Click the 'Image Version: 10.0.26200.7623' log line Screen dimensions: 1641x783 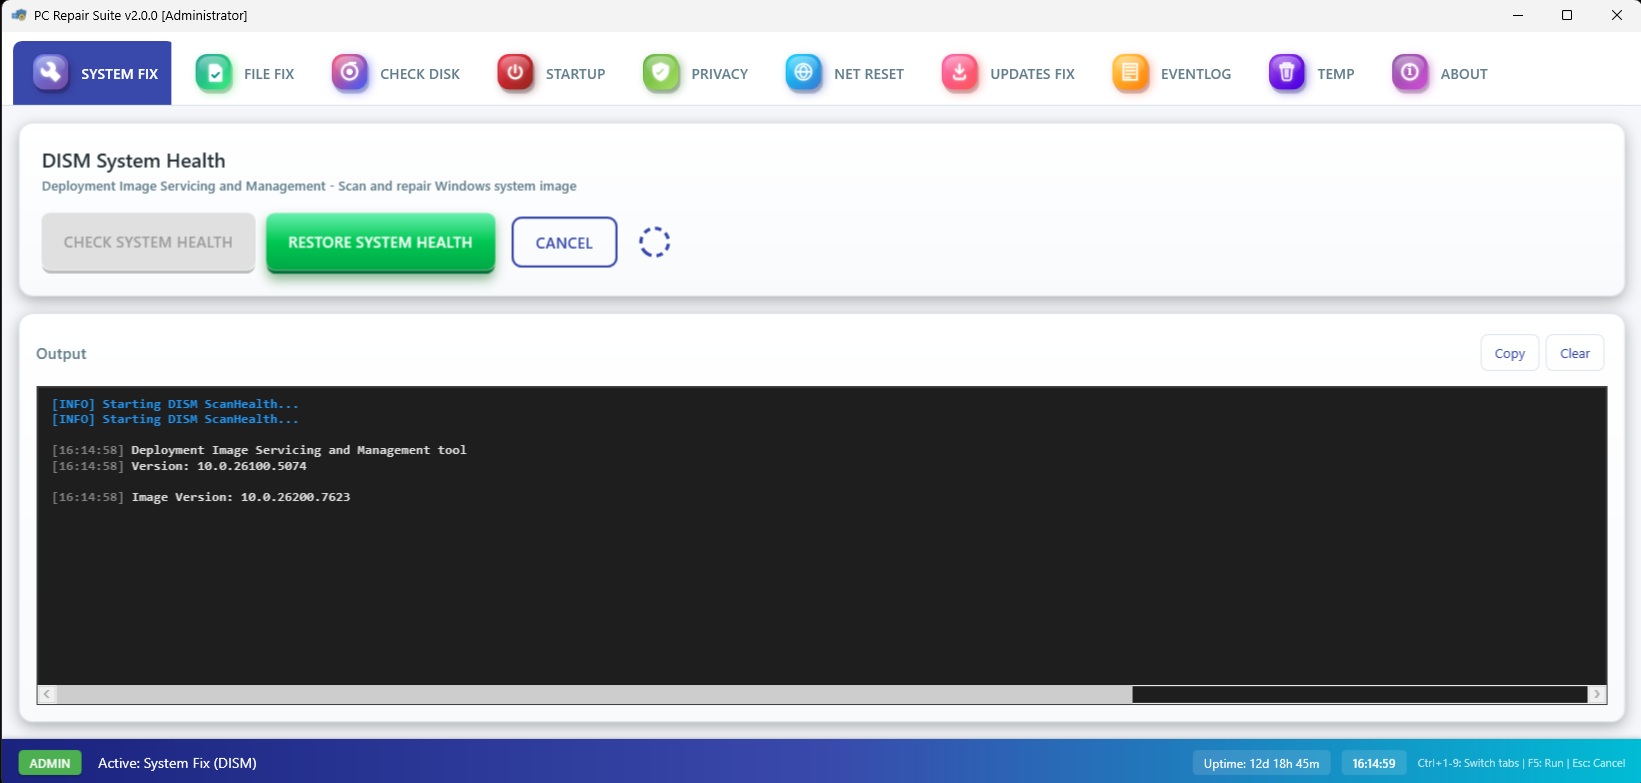point(201,497)
